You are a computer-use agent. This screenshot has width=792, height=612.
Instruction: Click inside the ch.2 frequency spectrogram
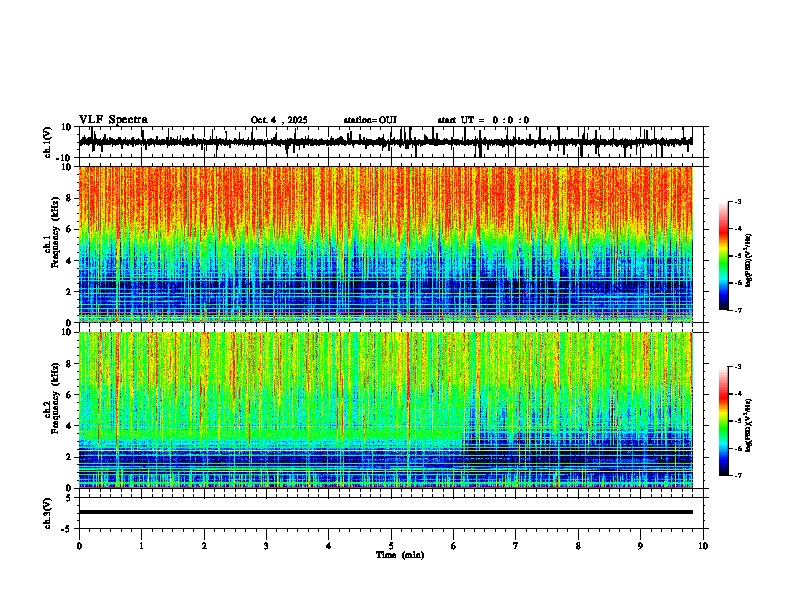coord(385,410)
